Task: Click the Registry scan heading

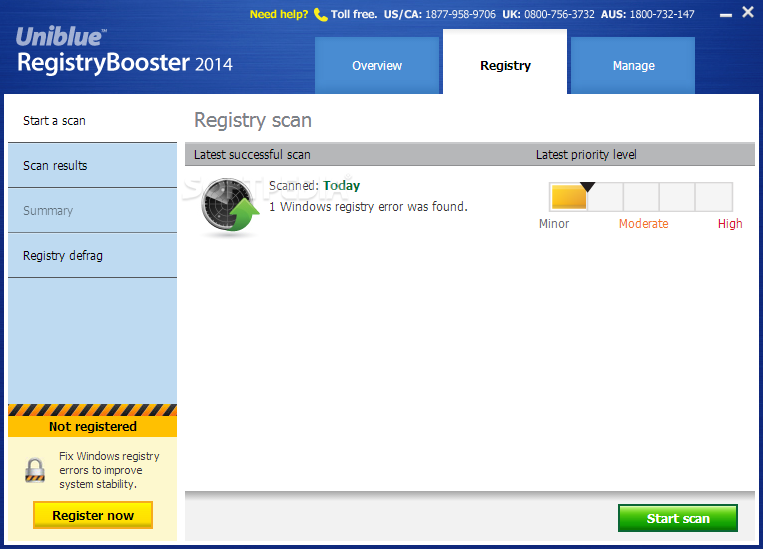Action: pos(253,120)
